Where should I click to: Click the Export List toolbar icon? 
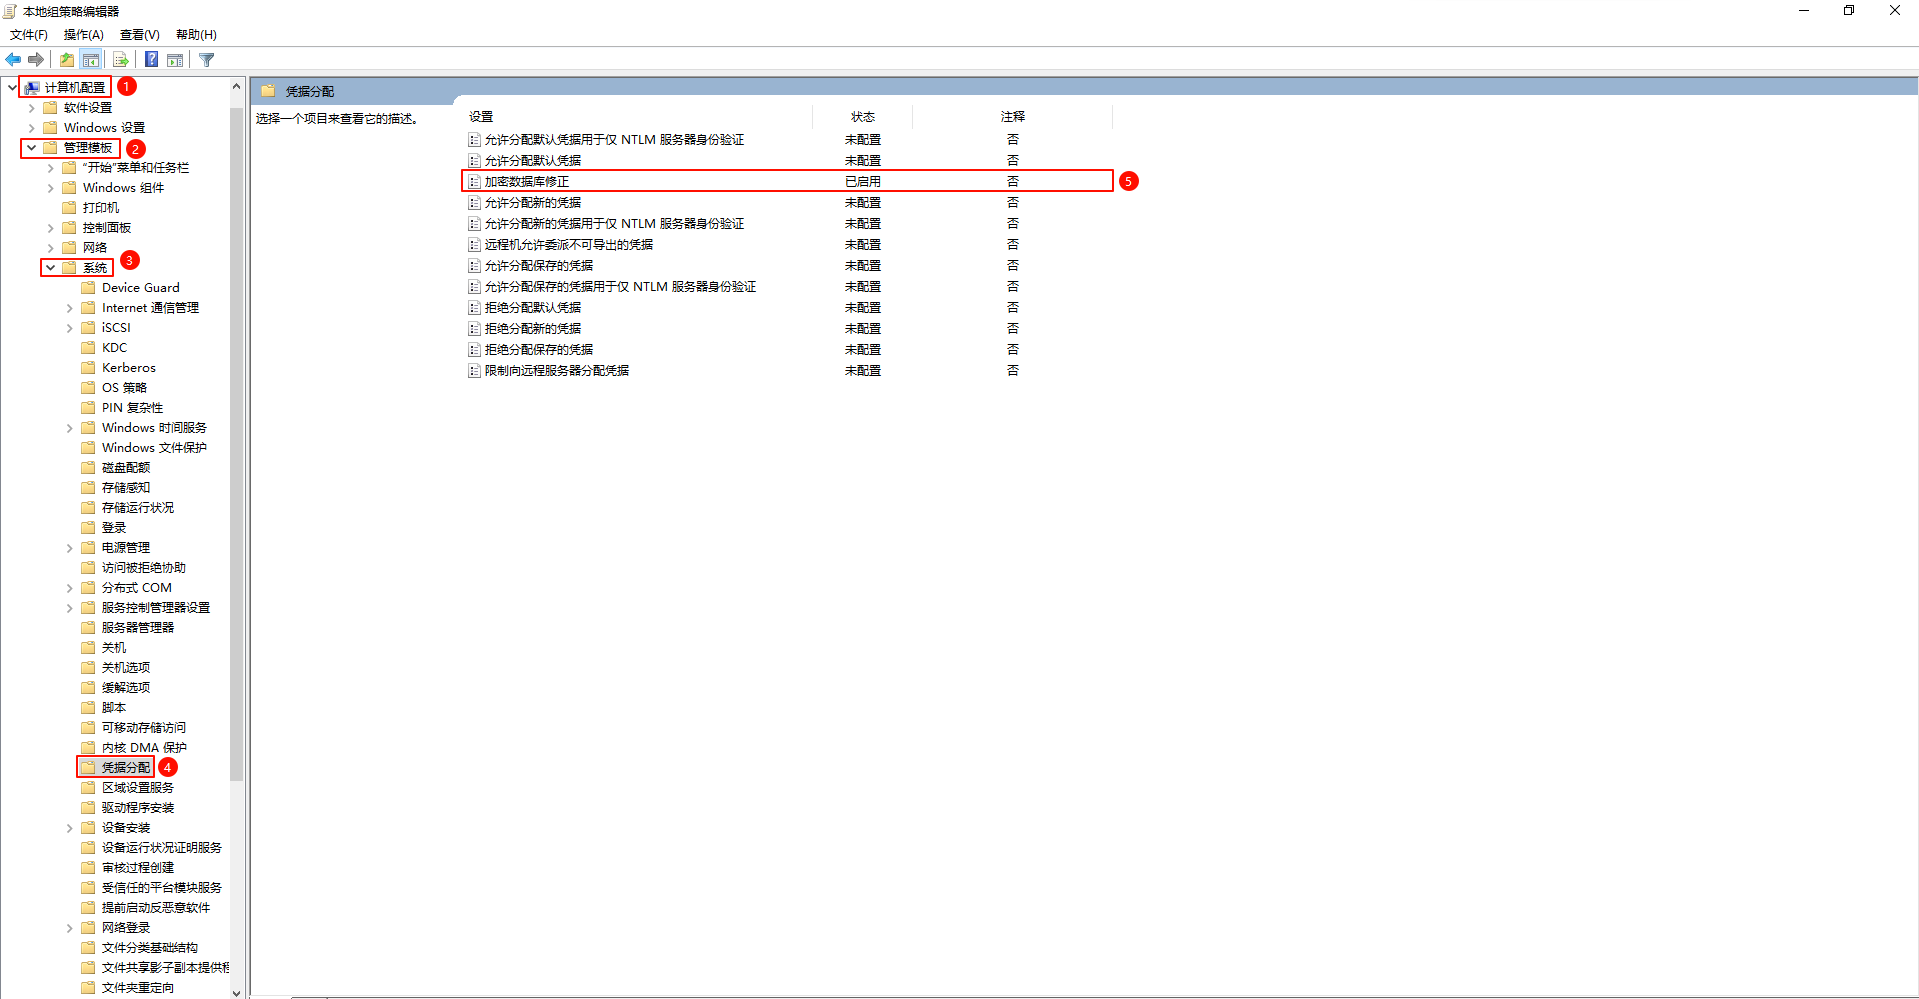pyautogui.click(x=120, y=60)
